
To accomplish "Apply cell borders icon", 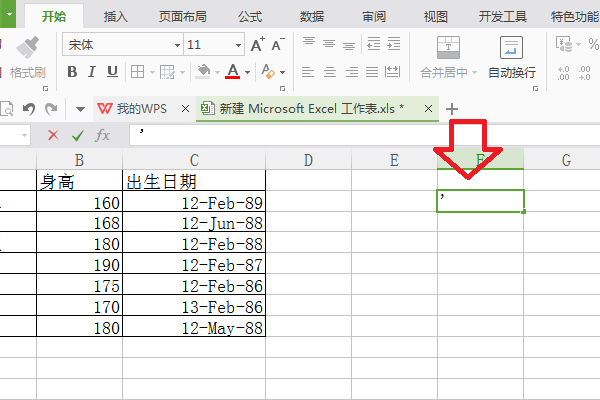I will point(137,72).
